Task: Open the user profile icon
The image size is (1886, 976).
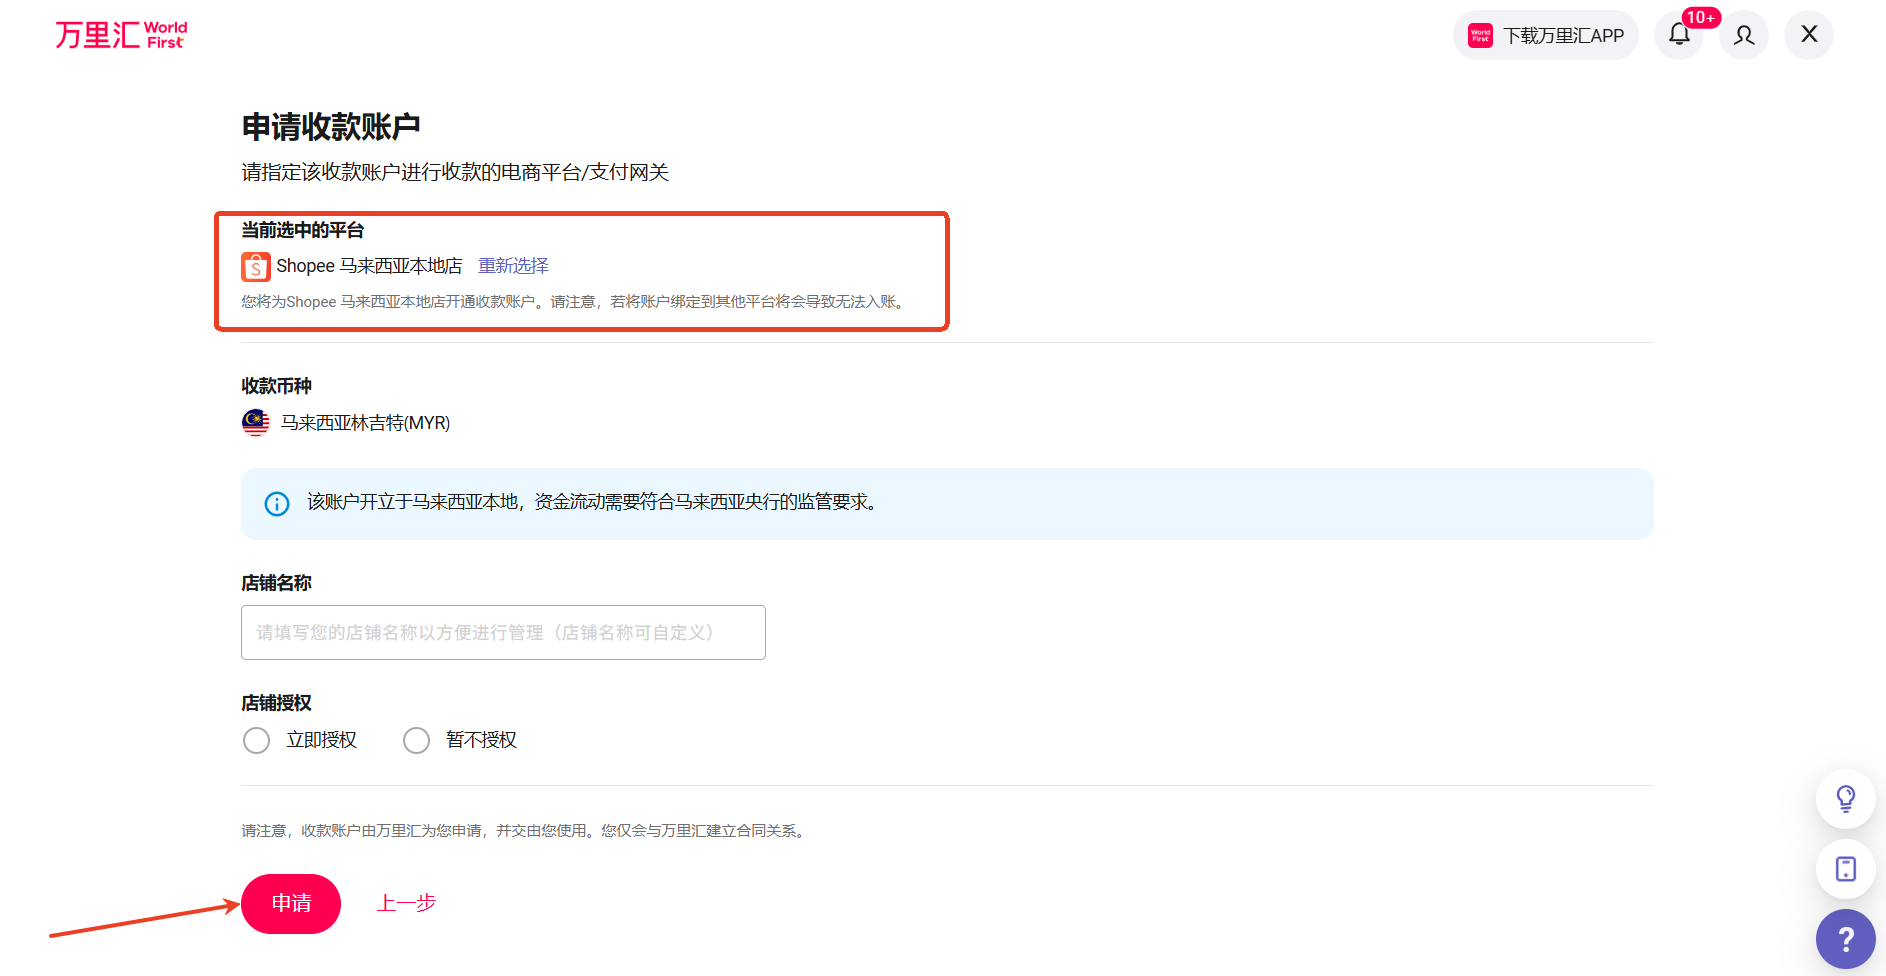Action: (1744, 36)
